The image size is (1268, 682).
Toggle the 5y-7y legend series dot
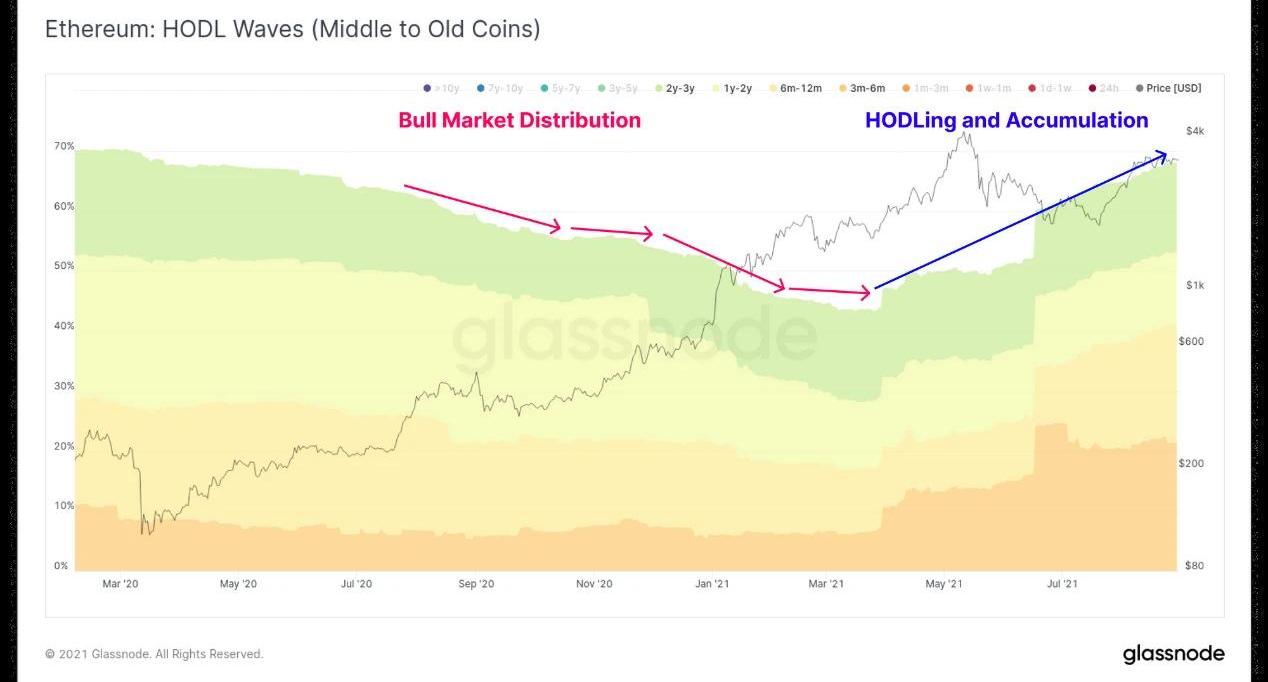tap(544, 88)
